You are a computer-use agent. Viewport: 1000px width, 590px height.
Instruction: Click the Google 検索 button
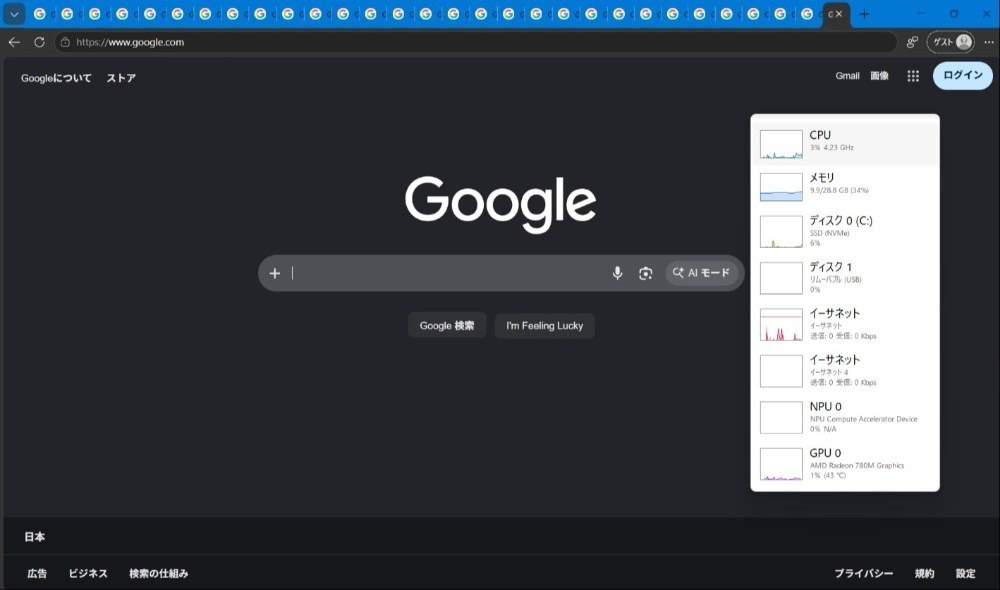tap(446, 325)
